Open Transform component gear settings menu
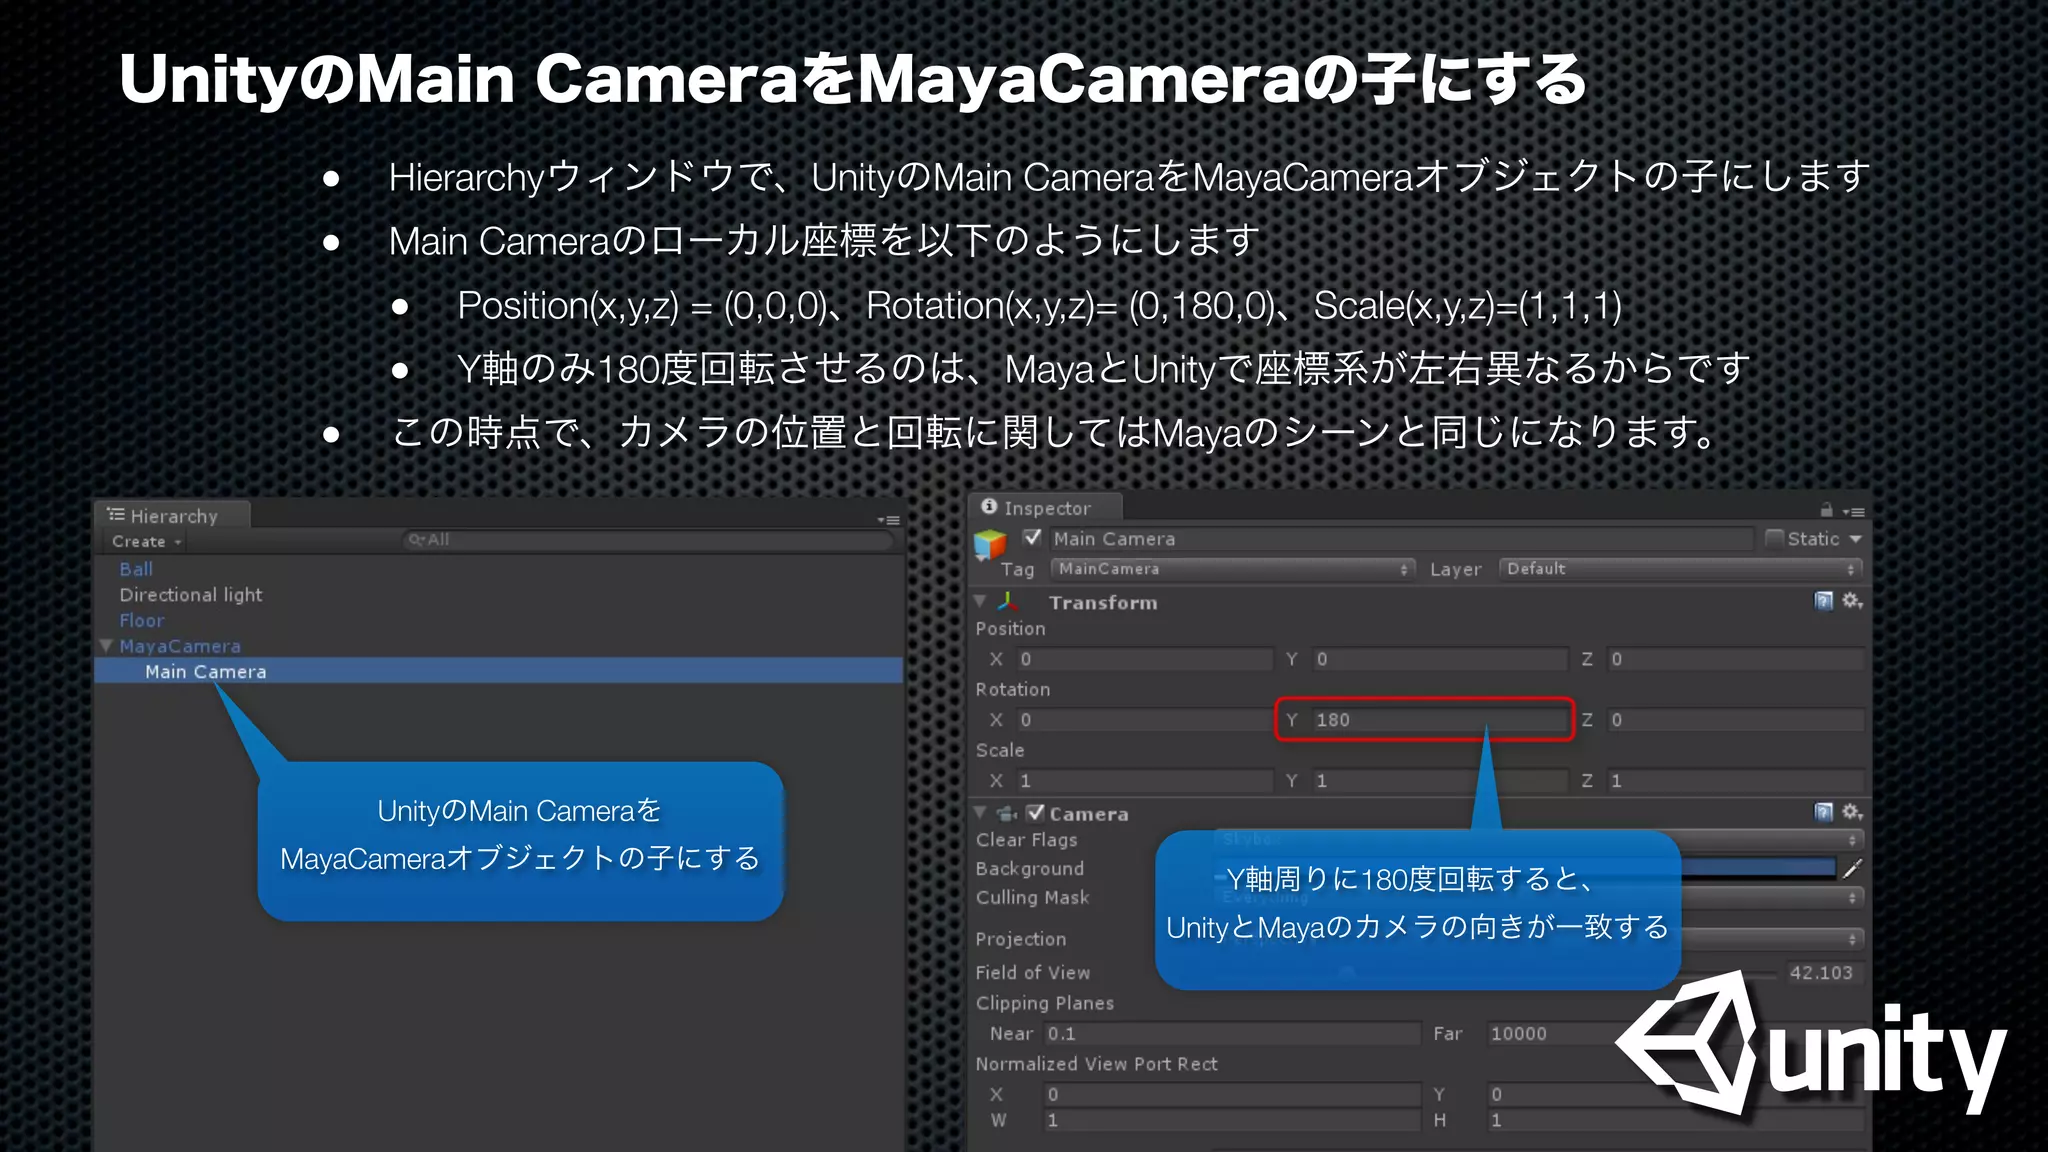Image resolution: width=2048 pixels, height=1152 pixels. pos(1852,601)
